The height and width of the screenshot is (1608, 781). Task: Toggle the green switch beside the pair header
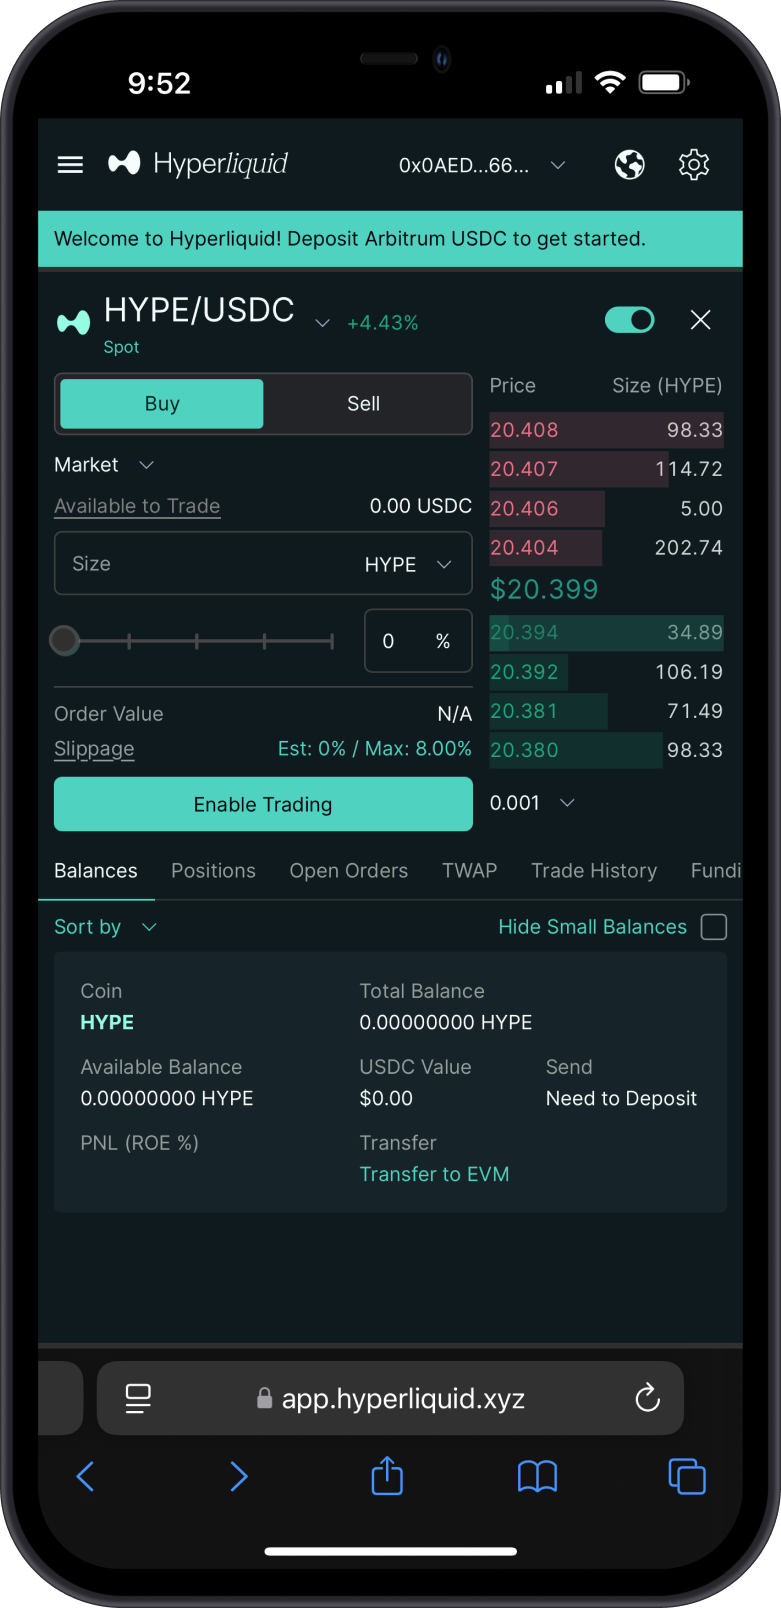(629, 320)
